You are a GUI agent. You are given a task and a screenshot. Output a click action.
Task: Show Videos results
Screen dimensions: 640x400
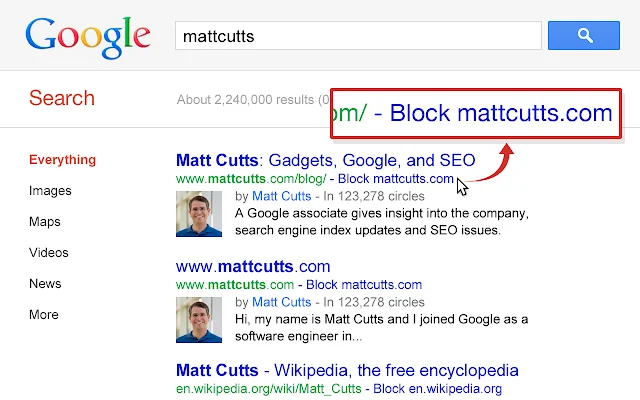click(49, 253)
